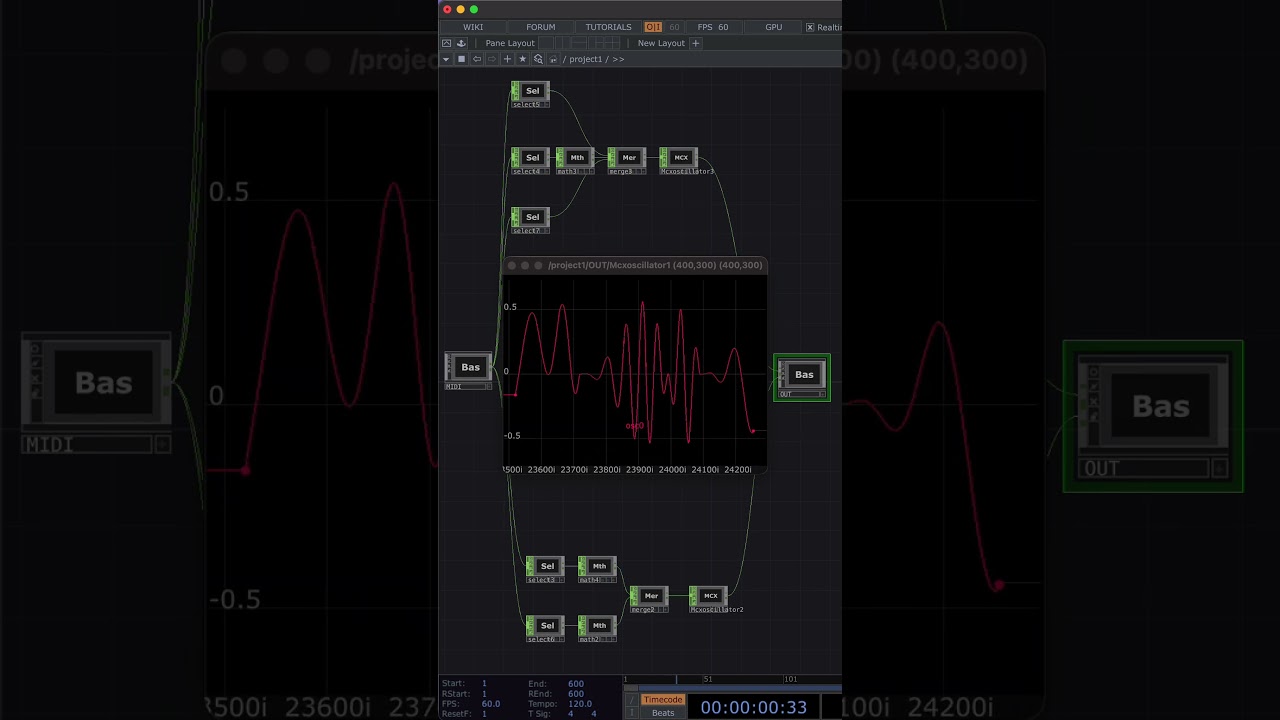Image resolution: width=1280 pixels, height=720 pixels.
Task: Click the FPS value 60.0 field
Action: (491, 704)
